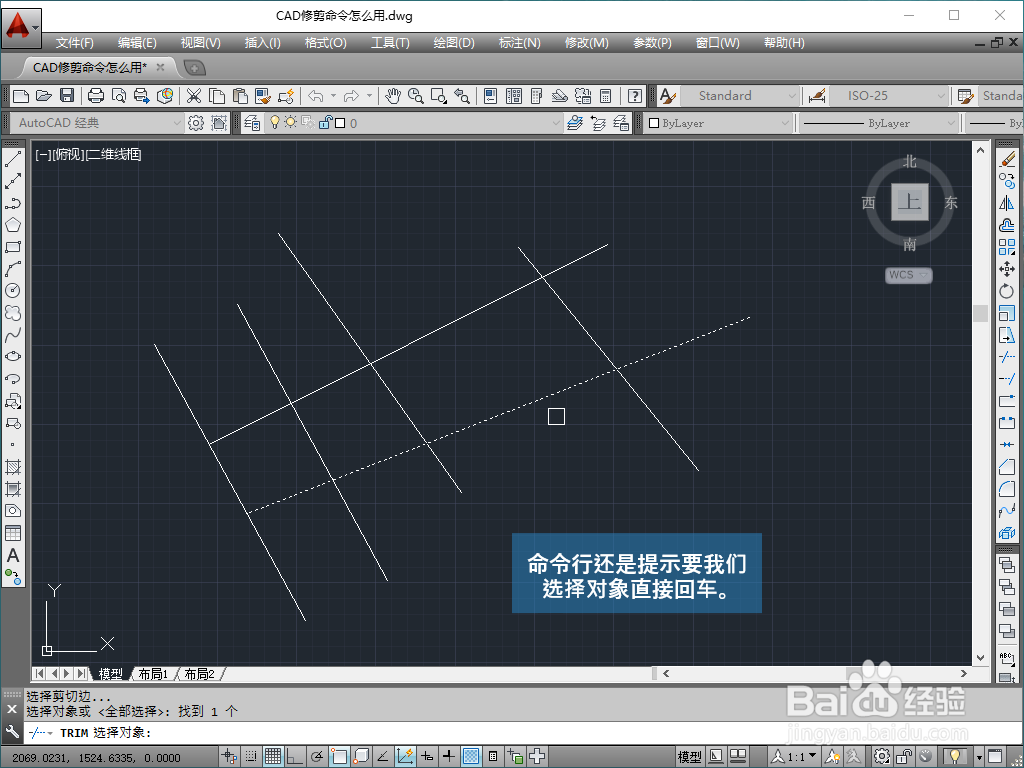Viewport: 1024px width, 768px height.
Task: Click [二维线框] visual style label
Action: tap(114, 154)
